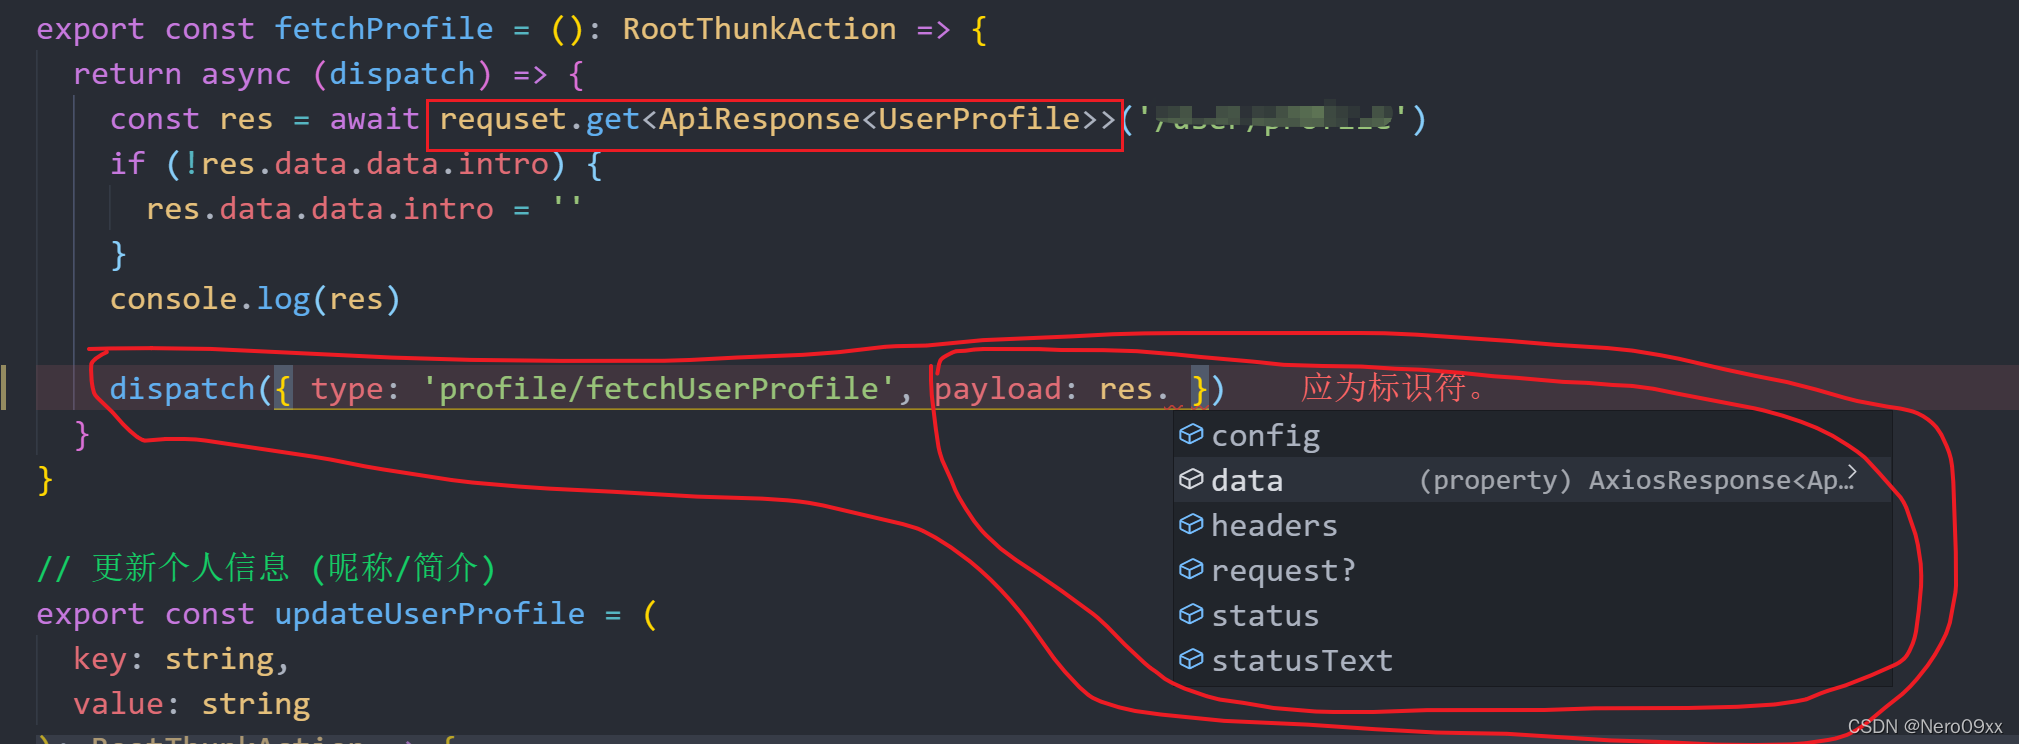Screen dimensions: 2019x744
Task: Select the config suggestion in autocomplete
Action: (x=1532, y=436)
